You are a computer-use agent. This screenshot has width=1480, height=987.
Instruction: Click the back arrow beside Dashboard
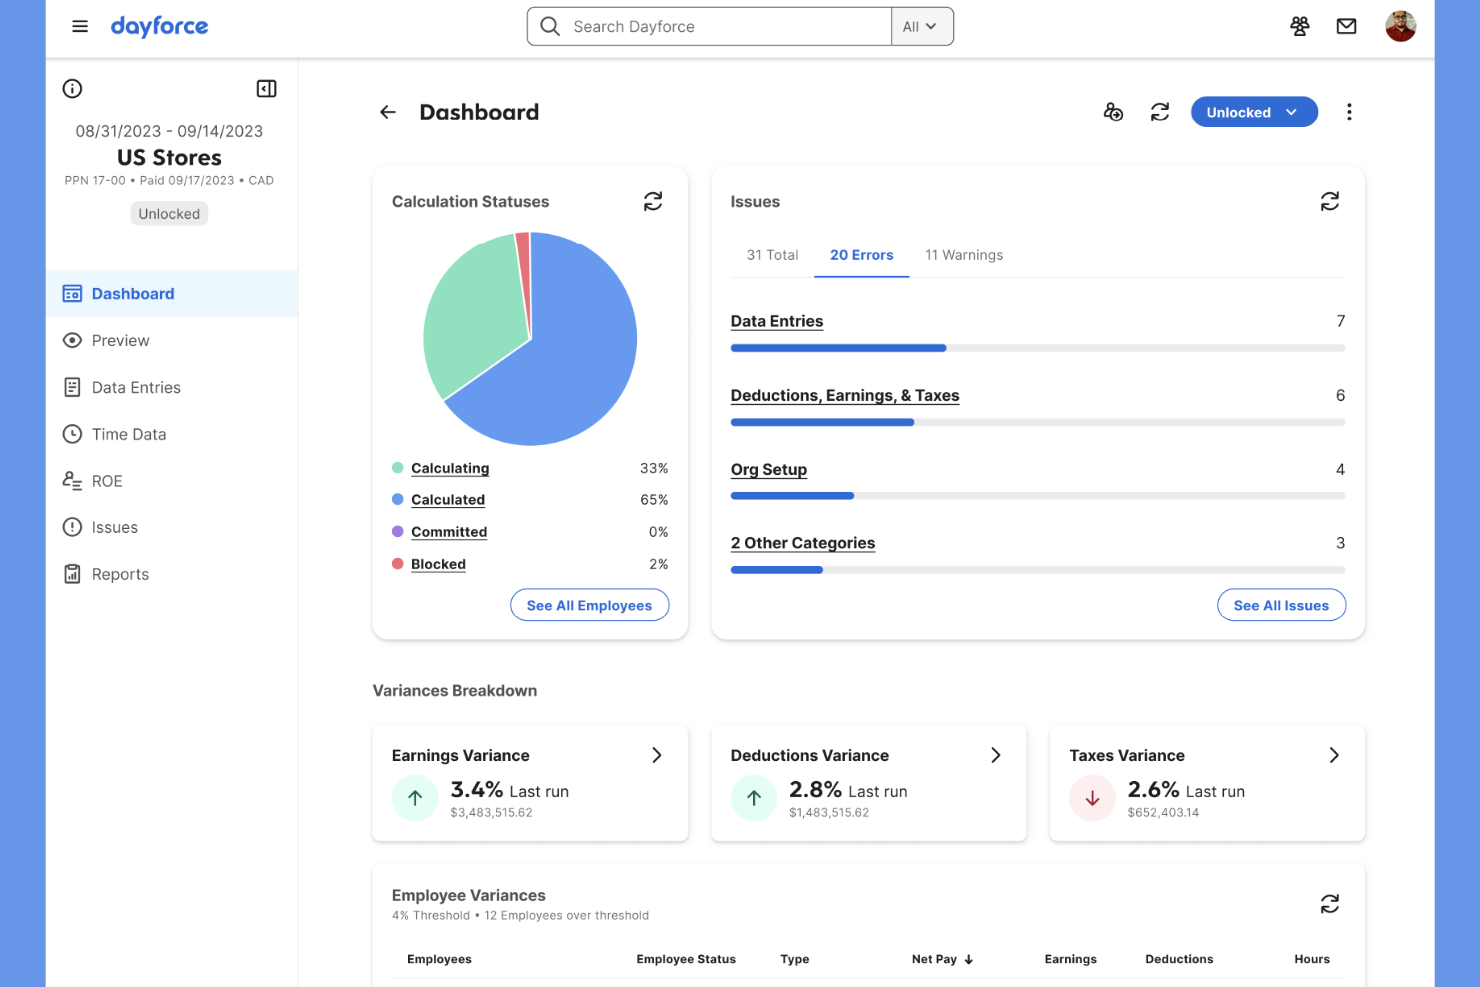pyautogui.click(x=388, y=112)
